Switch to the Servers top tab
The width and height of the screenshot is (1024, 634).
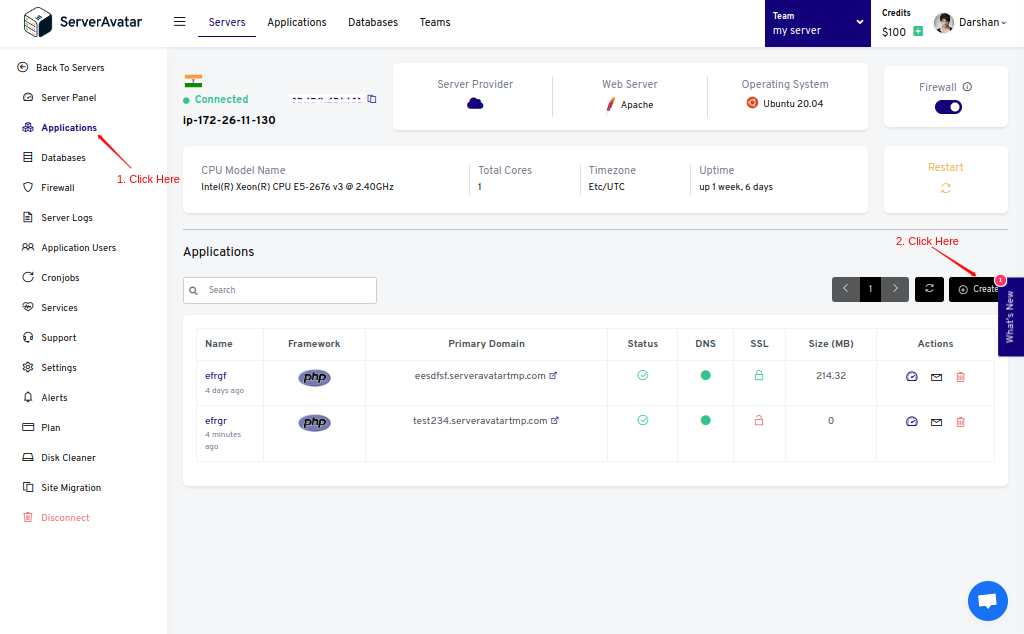point(227,22)
